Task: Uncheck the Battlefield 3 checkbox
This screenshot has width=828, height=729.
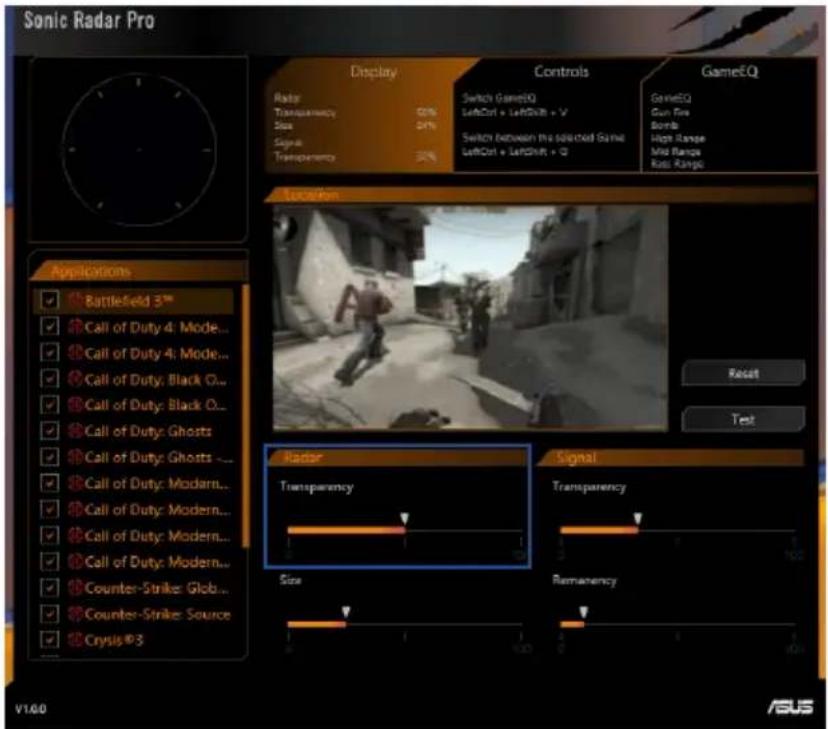Action: point(50,300)
